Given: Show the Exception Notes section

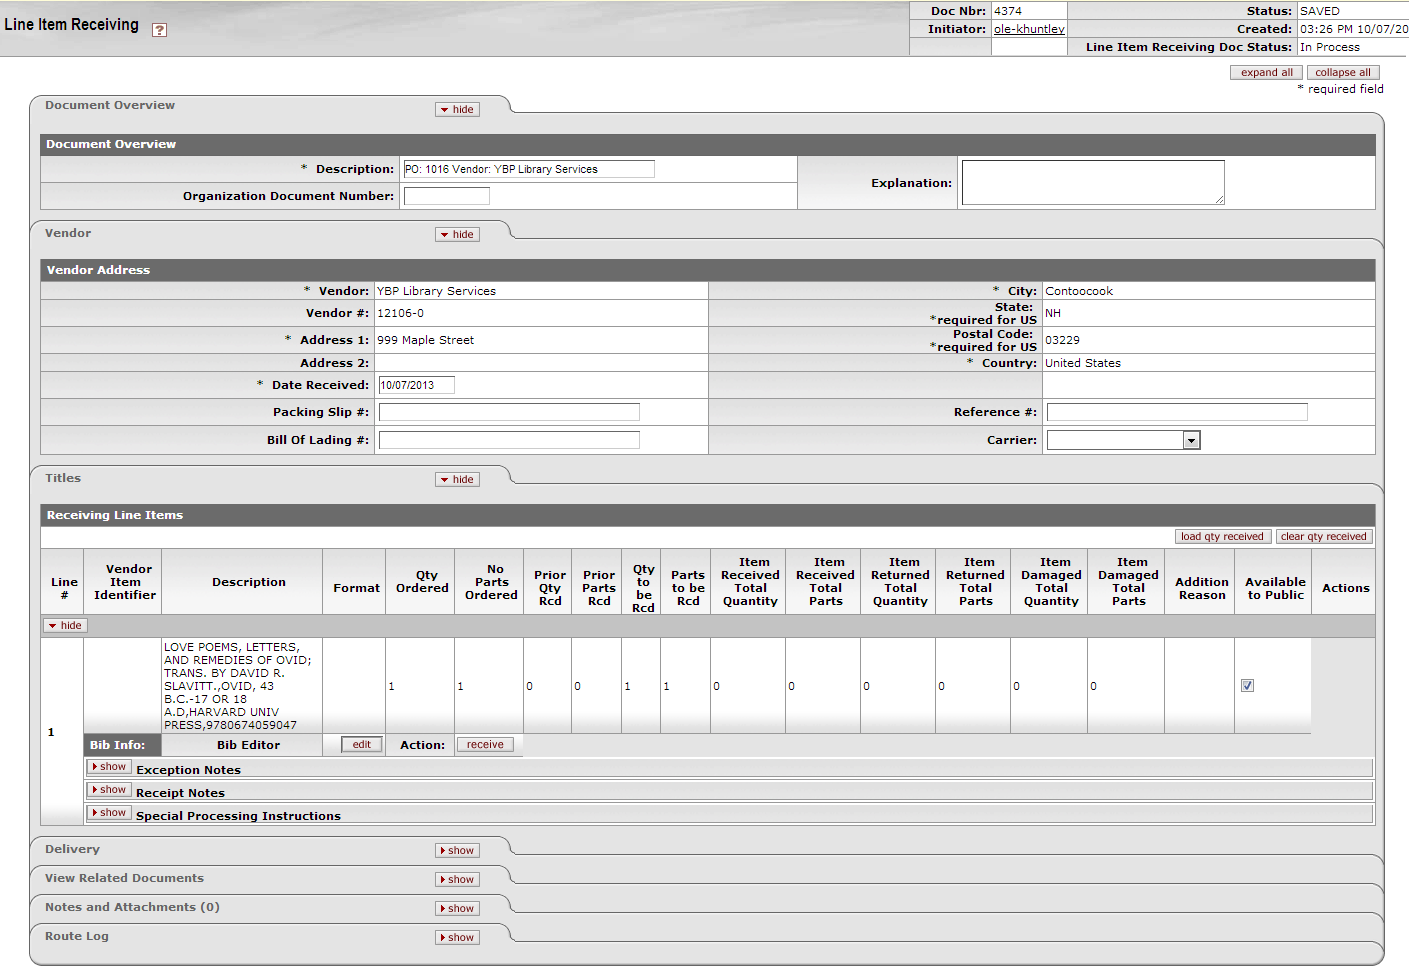Looking at the screenshot, I should click(x=109, y=767).
